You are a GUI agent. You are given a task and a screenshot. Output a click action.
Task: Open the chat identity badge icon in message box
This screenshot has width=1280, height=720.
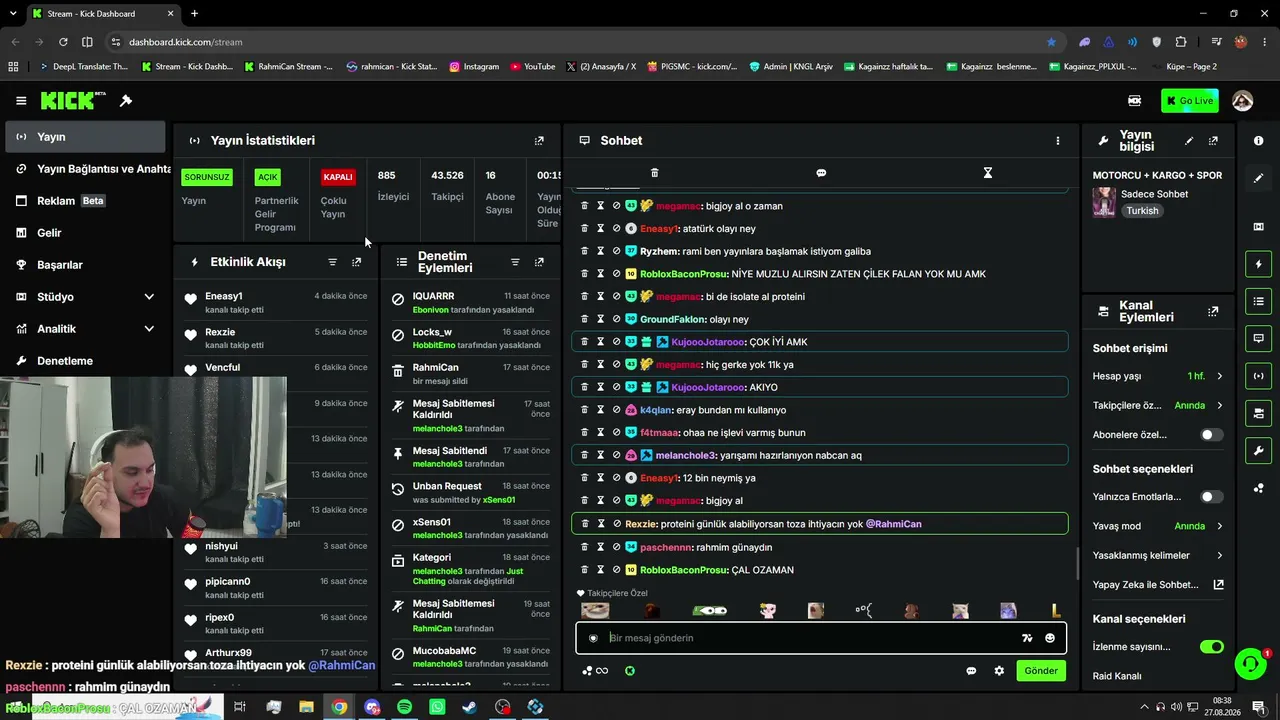tap(593, 638)
